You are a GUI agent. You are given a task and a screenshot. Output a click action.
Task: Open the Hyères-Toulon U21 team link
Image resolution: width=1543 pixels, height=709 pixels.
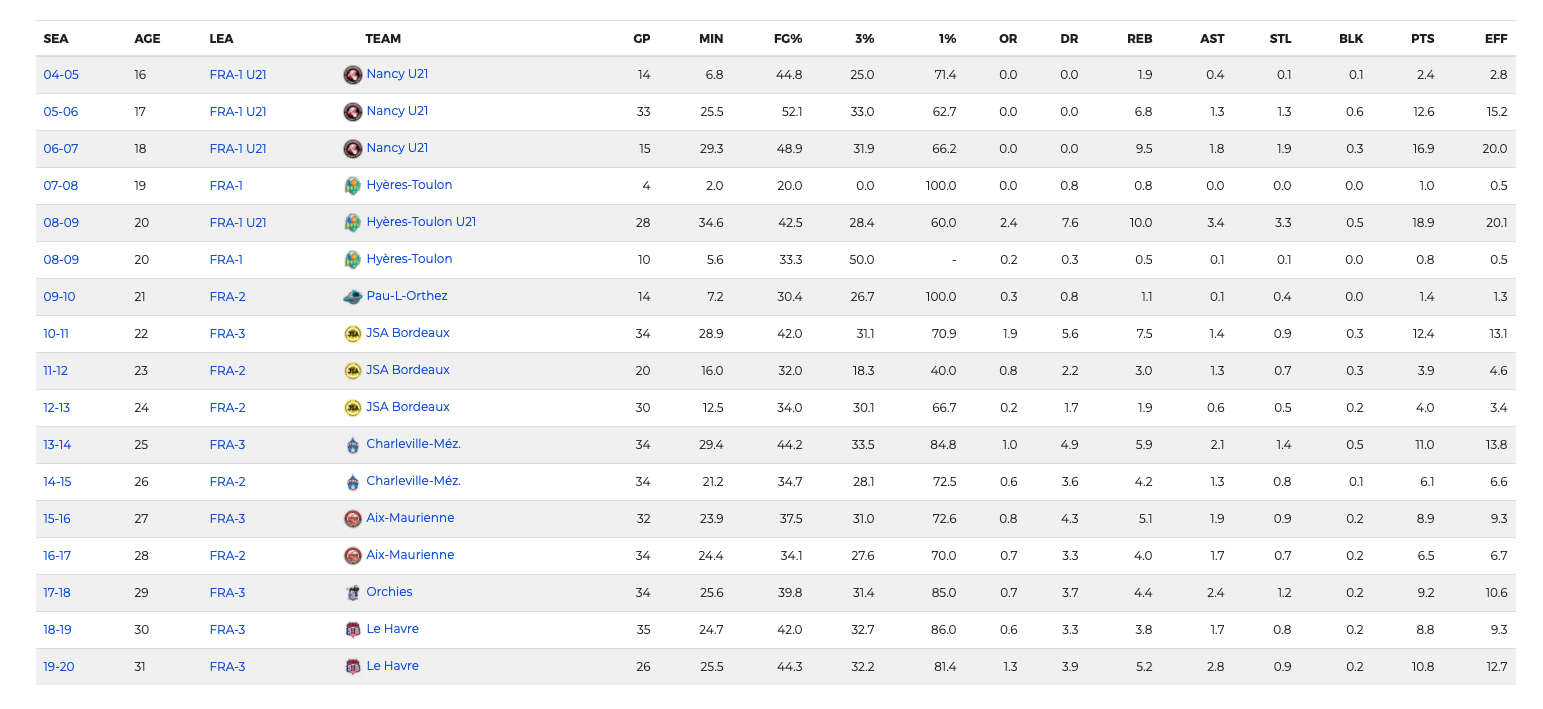pos(421,222)
